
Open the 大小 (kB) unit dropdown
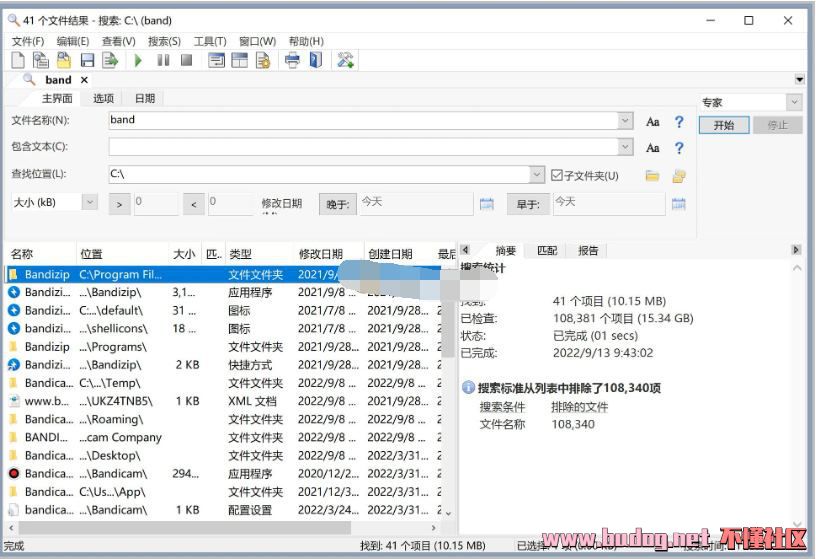click(90, 202)
